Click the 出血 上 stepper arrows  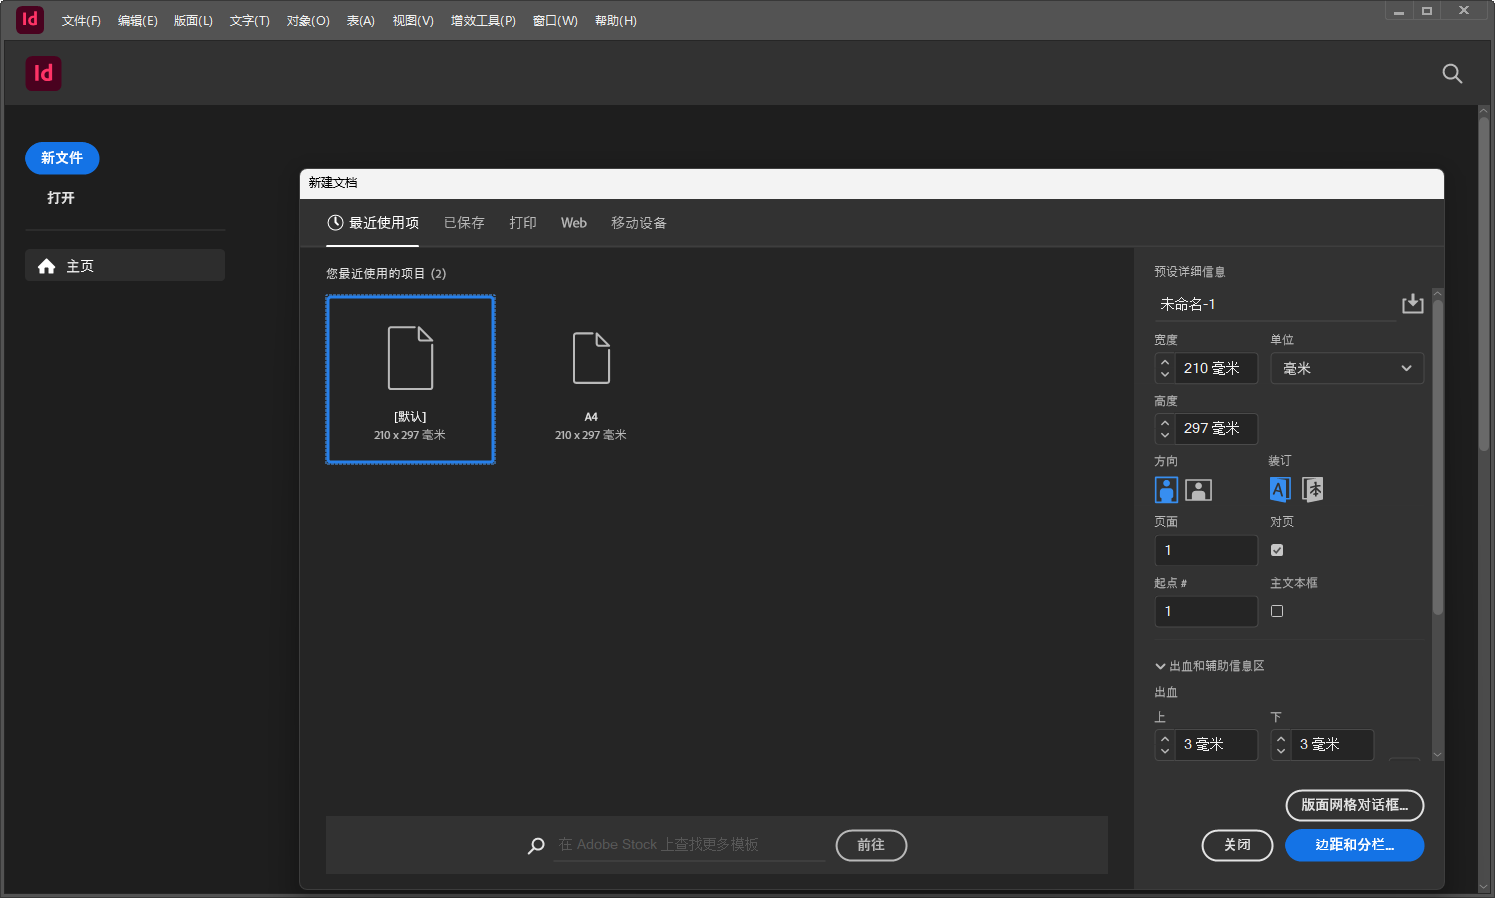click(1165, 745)
